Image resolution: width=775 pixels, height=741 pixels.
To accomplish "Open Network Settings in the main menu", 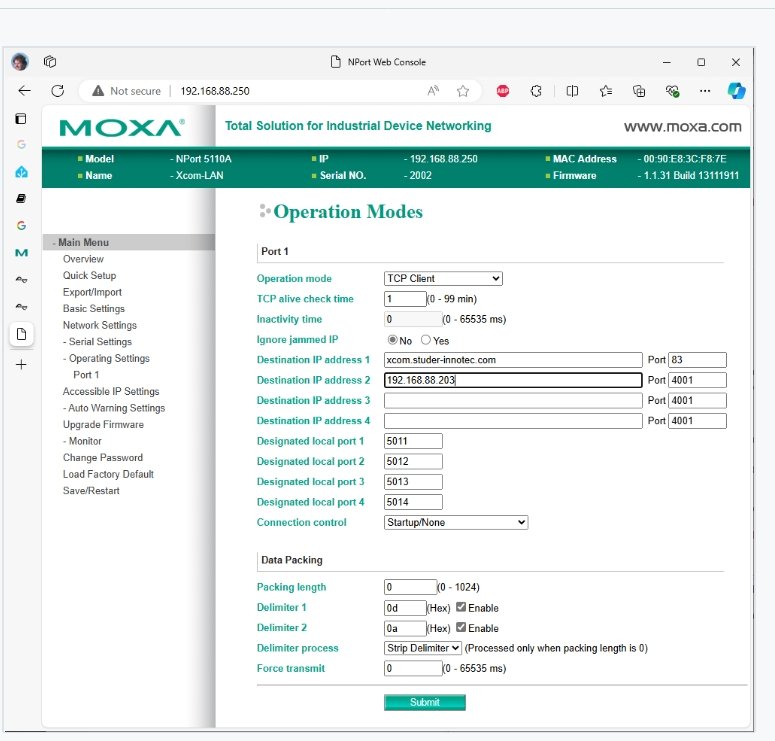I will (x=100, y=325).
